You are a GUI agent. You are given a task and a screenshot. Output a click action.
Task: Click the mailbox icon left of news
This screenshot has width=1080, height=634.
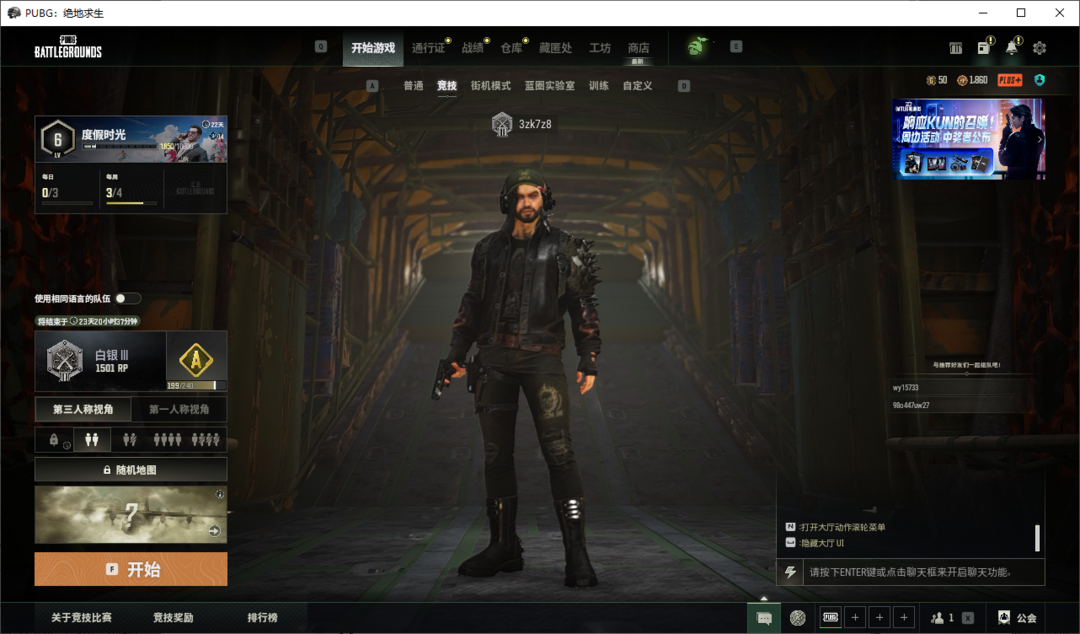[955, 48]
